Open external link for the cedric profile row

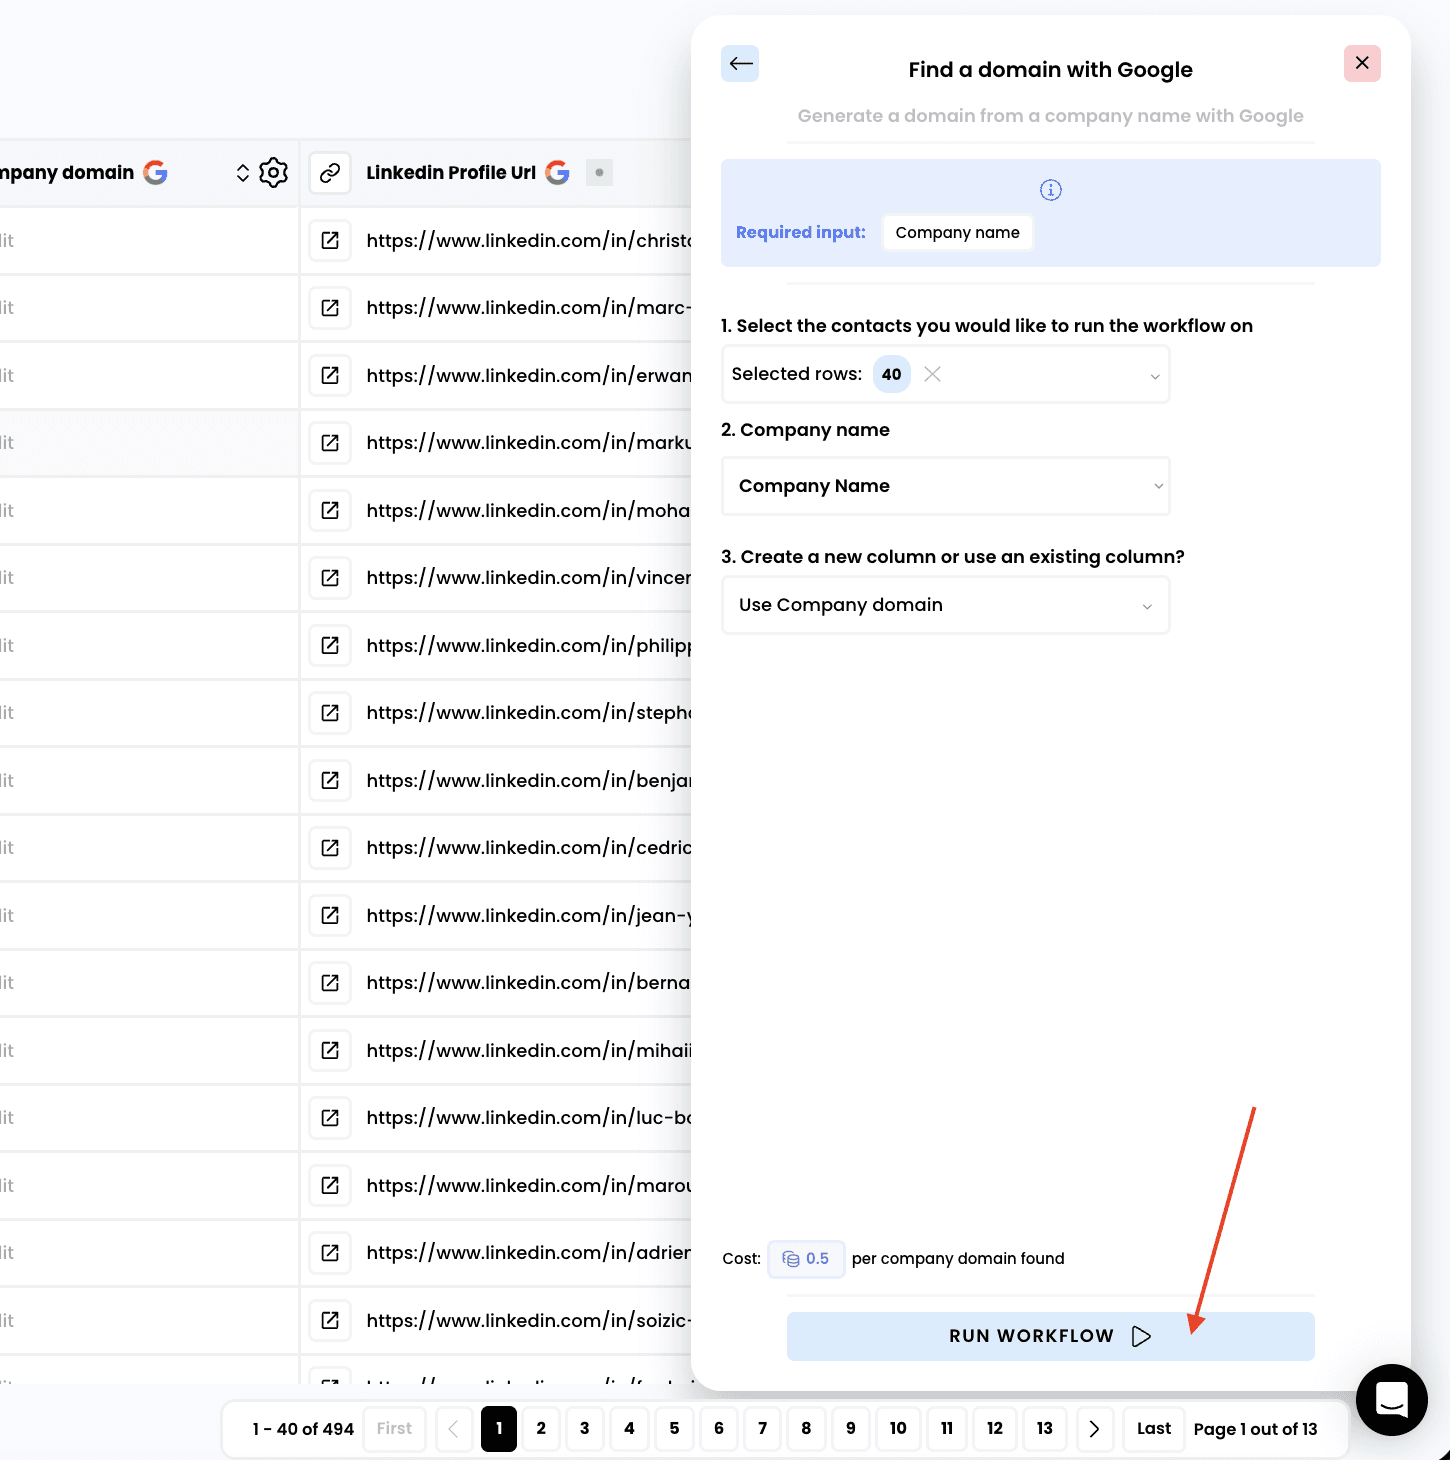(x=330, y=848)
